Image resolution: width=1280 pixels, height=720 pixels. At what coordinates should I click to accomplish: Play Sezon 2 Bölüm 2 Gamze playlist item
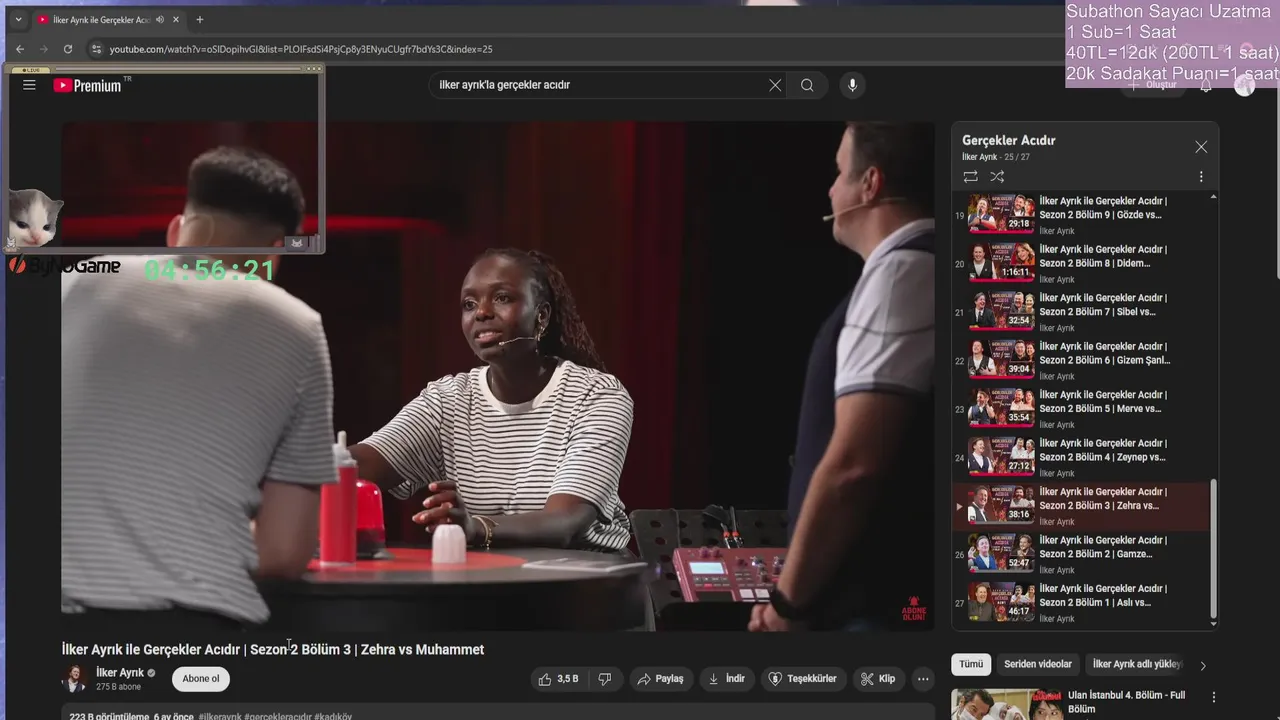[x=1082, y=555]
